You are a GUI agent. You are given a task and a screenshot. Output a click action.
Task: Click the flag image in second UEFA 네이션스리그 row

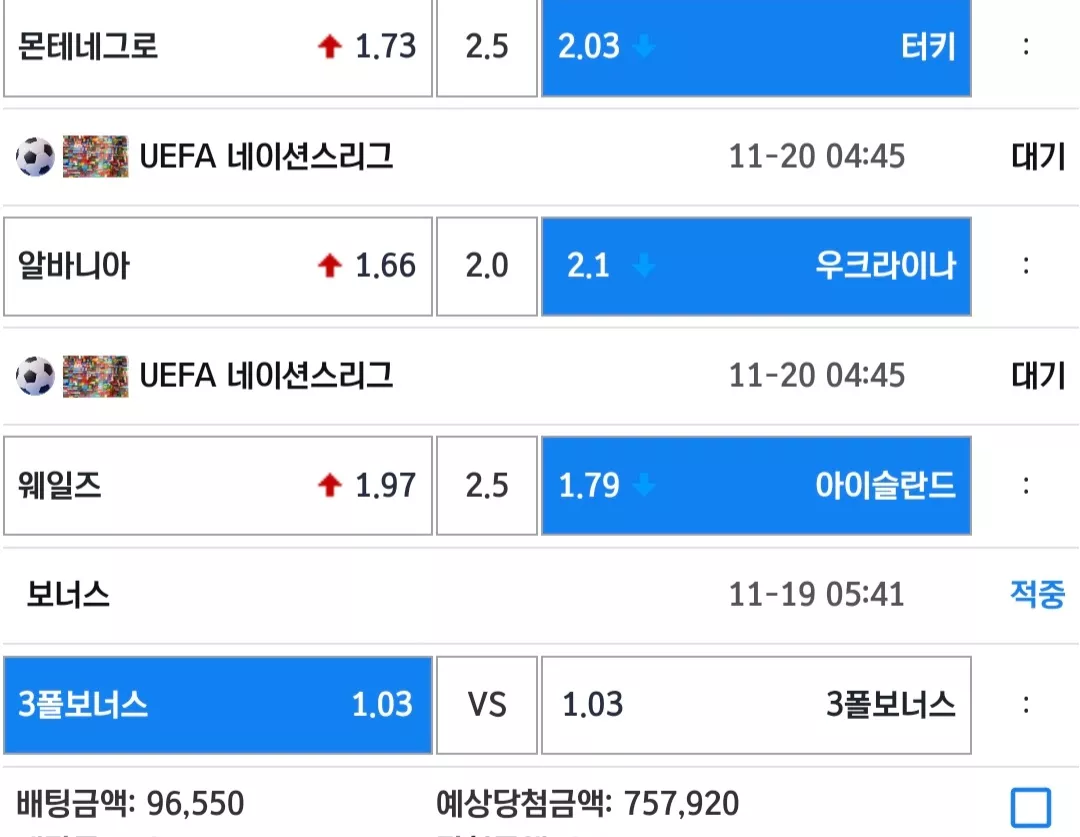pyautogui.click(x=95, y=375)
